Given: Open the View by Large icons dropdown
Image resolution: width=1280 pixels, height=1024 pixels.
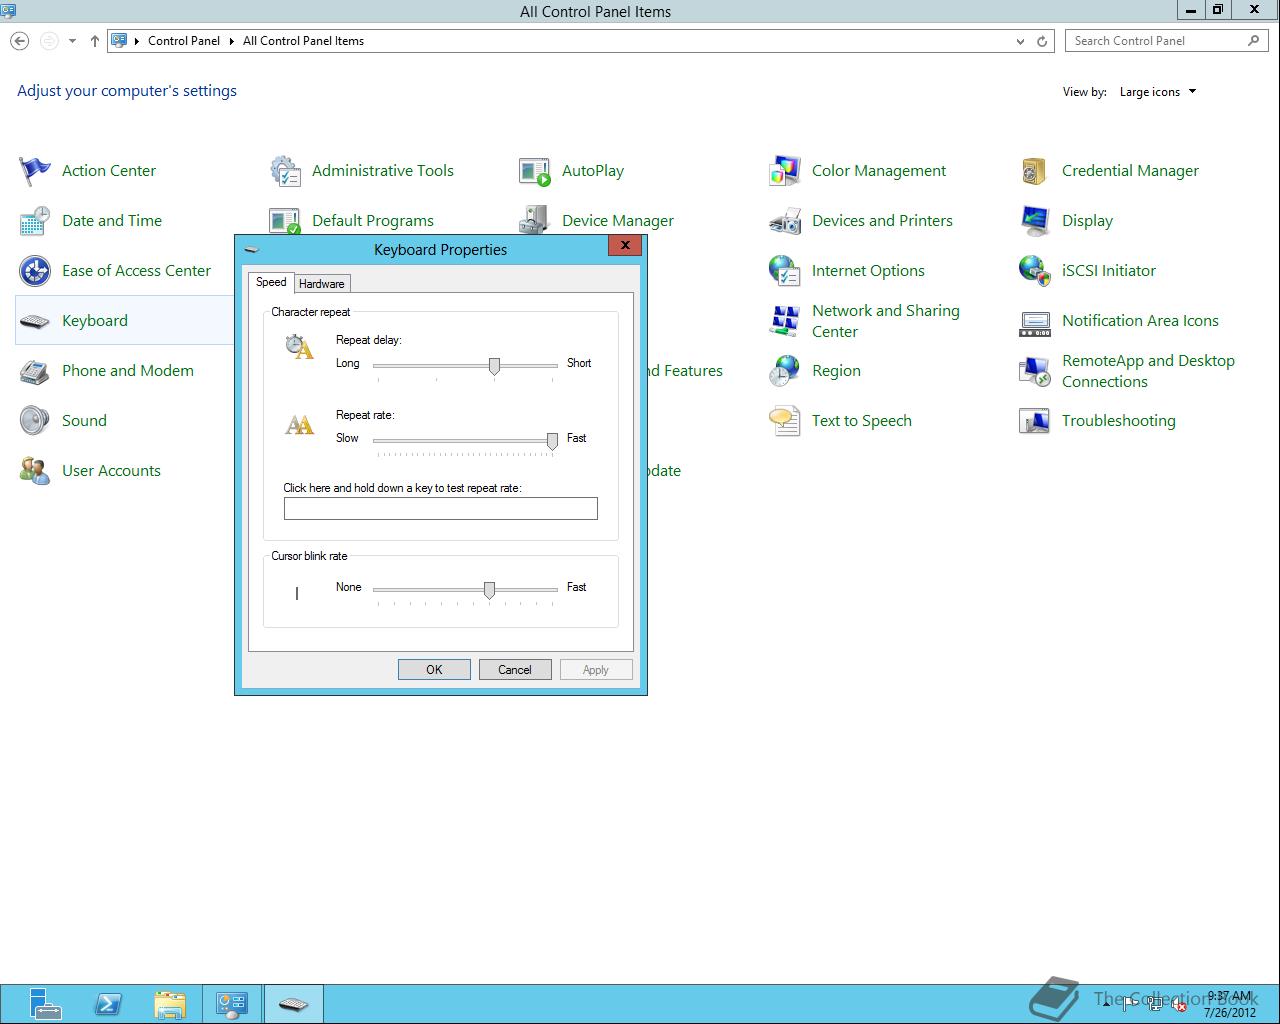Looking at the screenshot, I should point(1158,92).
